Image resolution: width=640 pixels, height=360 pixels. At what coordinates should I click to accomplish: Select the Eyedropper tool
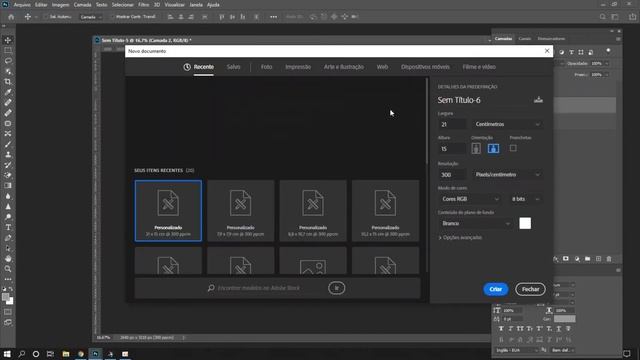[8, 92]
